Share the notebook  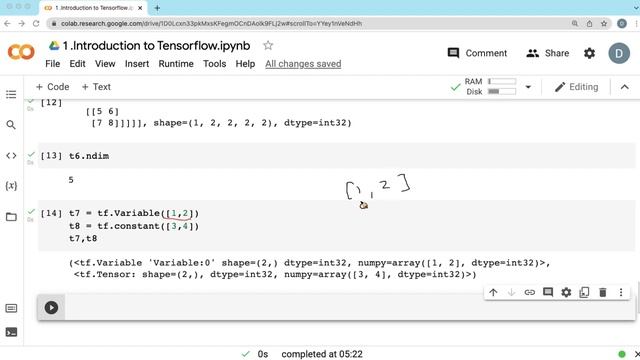(547, 53)
